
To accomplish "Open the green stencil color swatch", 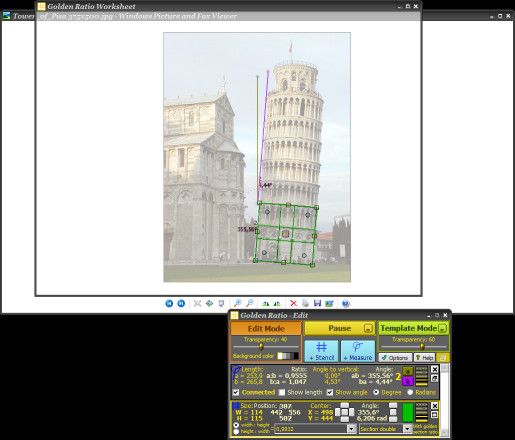I will point(408,412).
